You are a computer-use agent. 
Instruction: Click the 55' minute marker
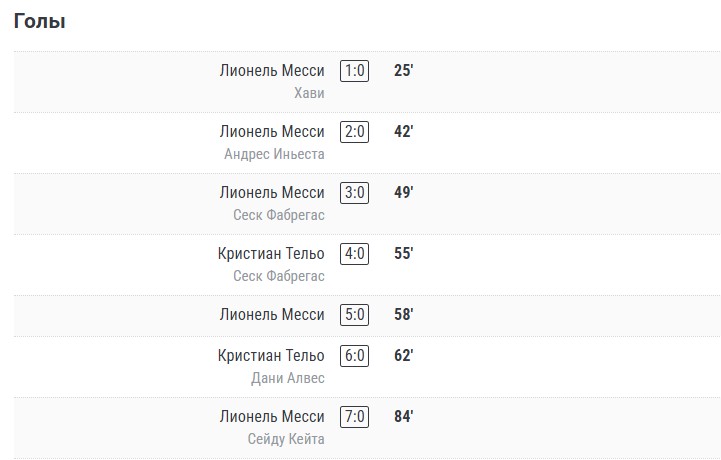(x=404, y=254)
